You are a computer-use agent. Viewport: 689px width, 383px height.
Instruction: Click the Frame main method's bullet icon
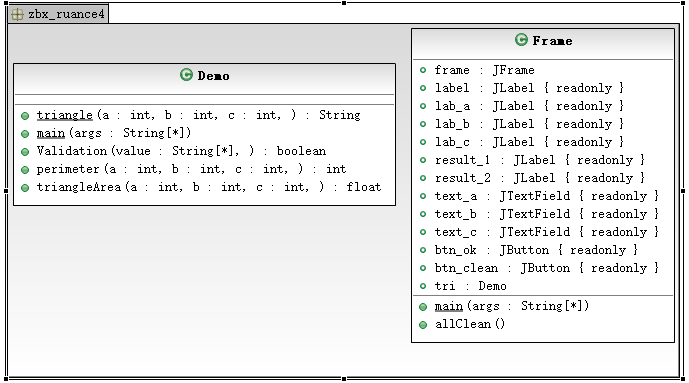(x=423, y=307)
